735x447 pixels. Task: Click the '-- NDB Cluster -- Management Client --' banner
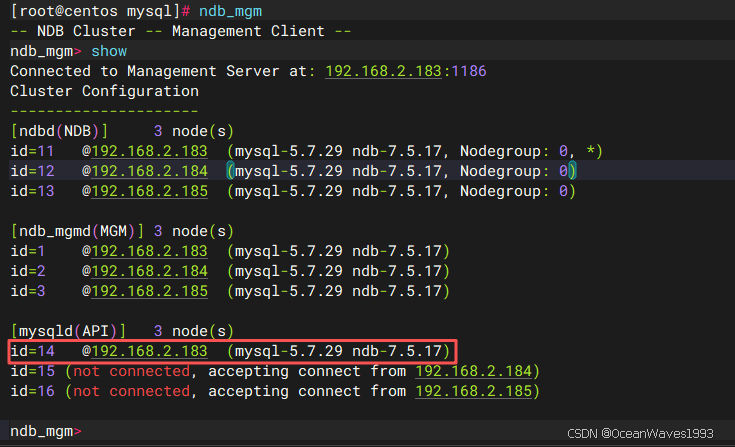click(x=181, y=31)
